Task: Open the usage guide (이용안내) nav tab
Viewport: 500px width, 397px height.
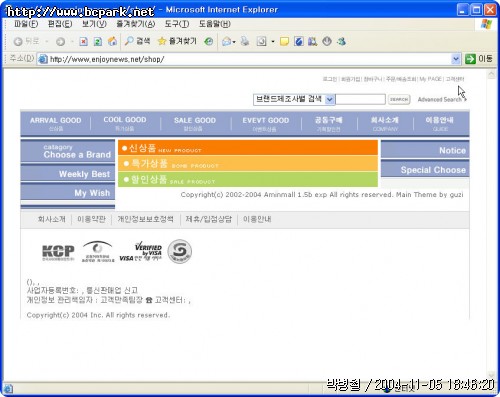Action: (440, 123)
